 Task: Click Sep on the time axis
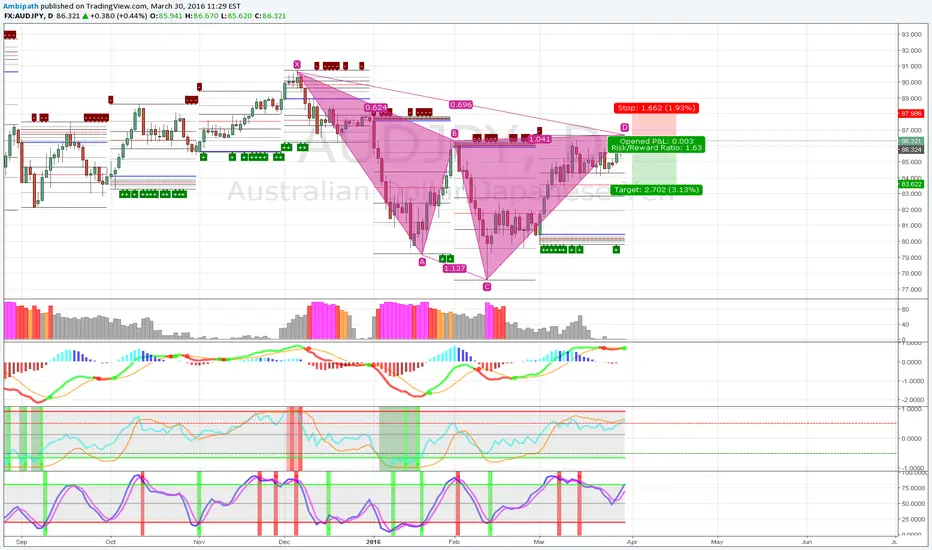[21, 542]
